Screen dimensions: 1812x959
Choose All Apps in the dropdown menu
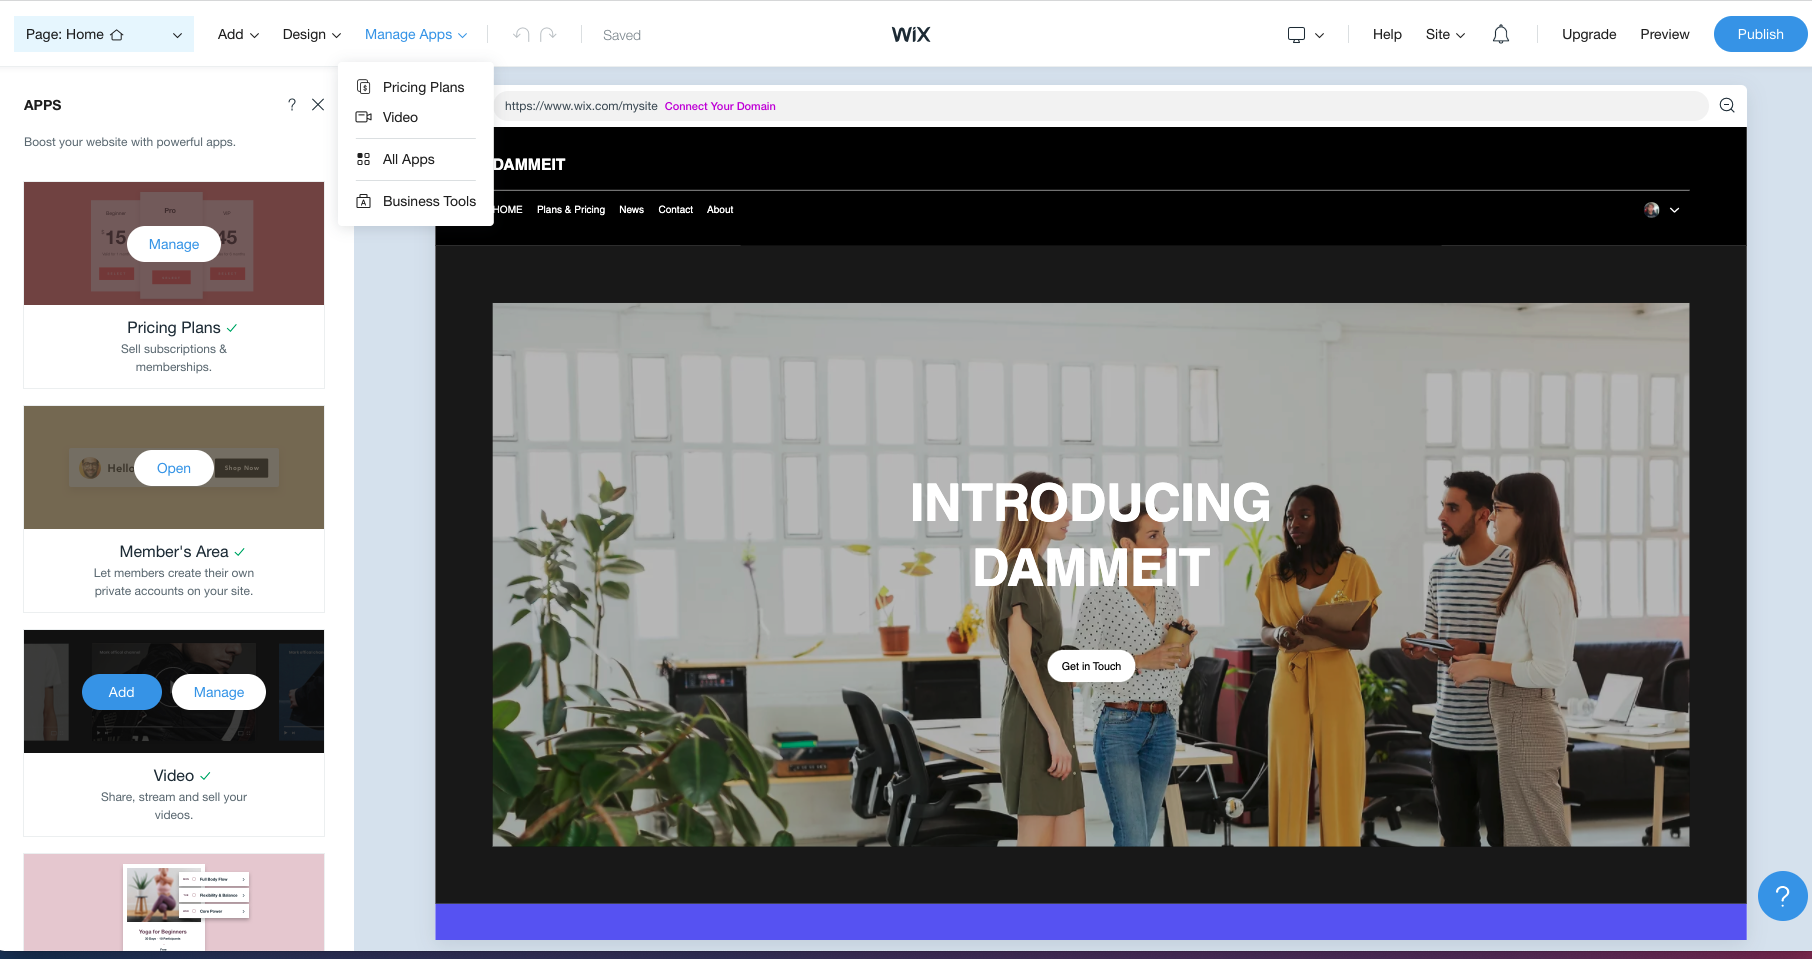(x=408, y=160)
